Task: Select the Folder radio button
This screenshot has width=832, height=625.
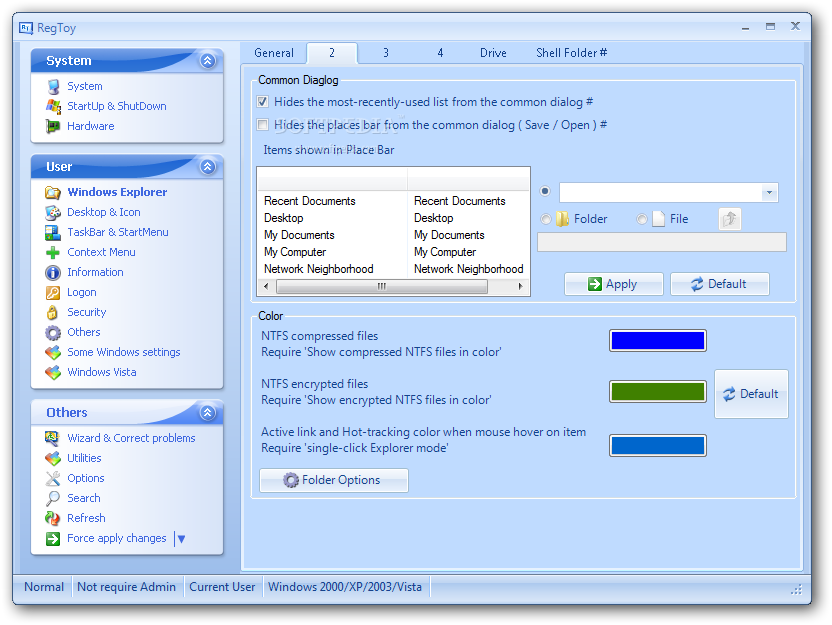Action: click(x=545, y=219)
